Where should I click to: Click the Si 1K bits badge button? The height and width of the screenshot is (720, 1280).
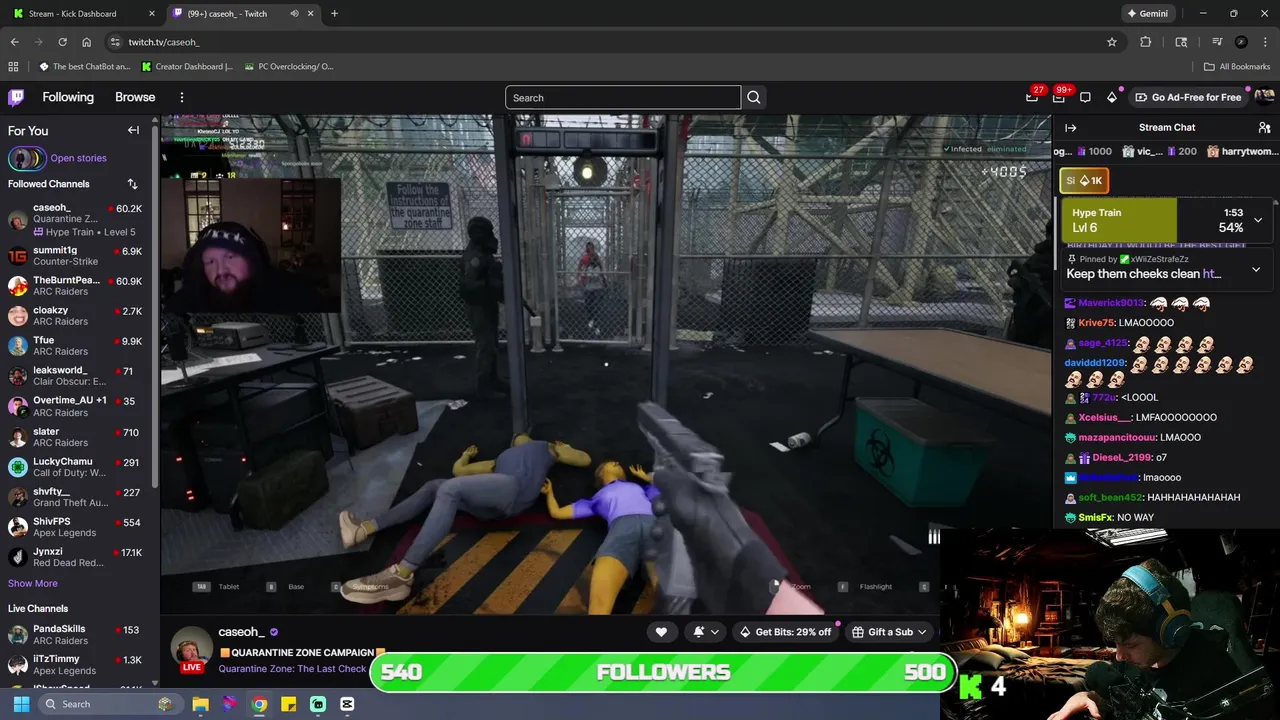point(1084,180)
